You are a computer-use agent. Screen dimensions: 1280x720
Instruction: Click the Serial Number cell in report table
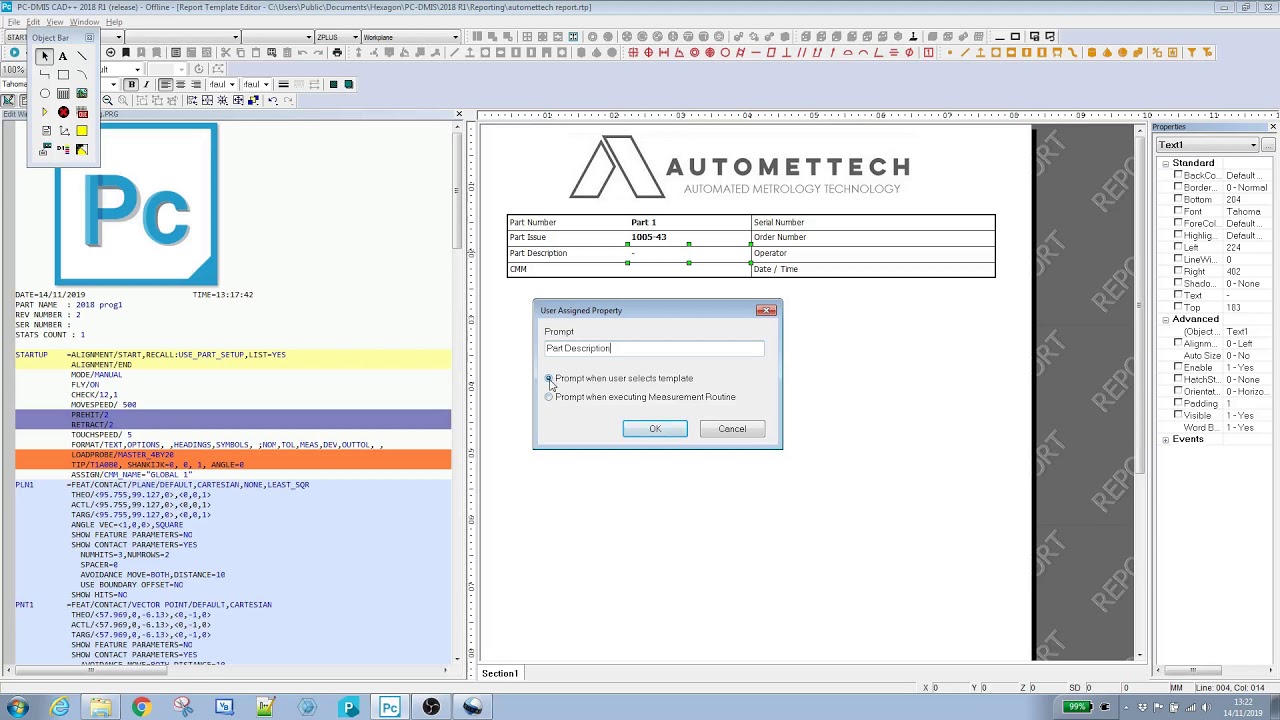click(873, 222)
